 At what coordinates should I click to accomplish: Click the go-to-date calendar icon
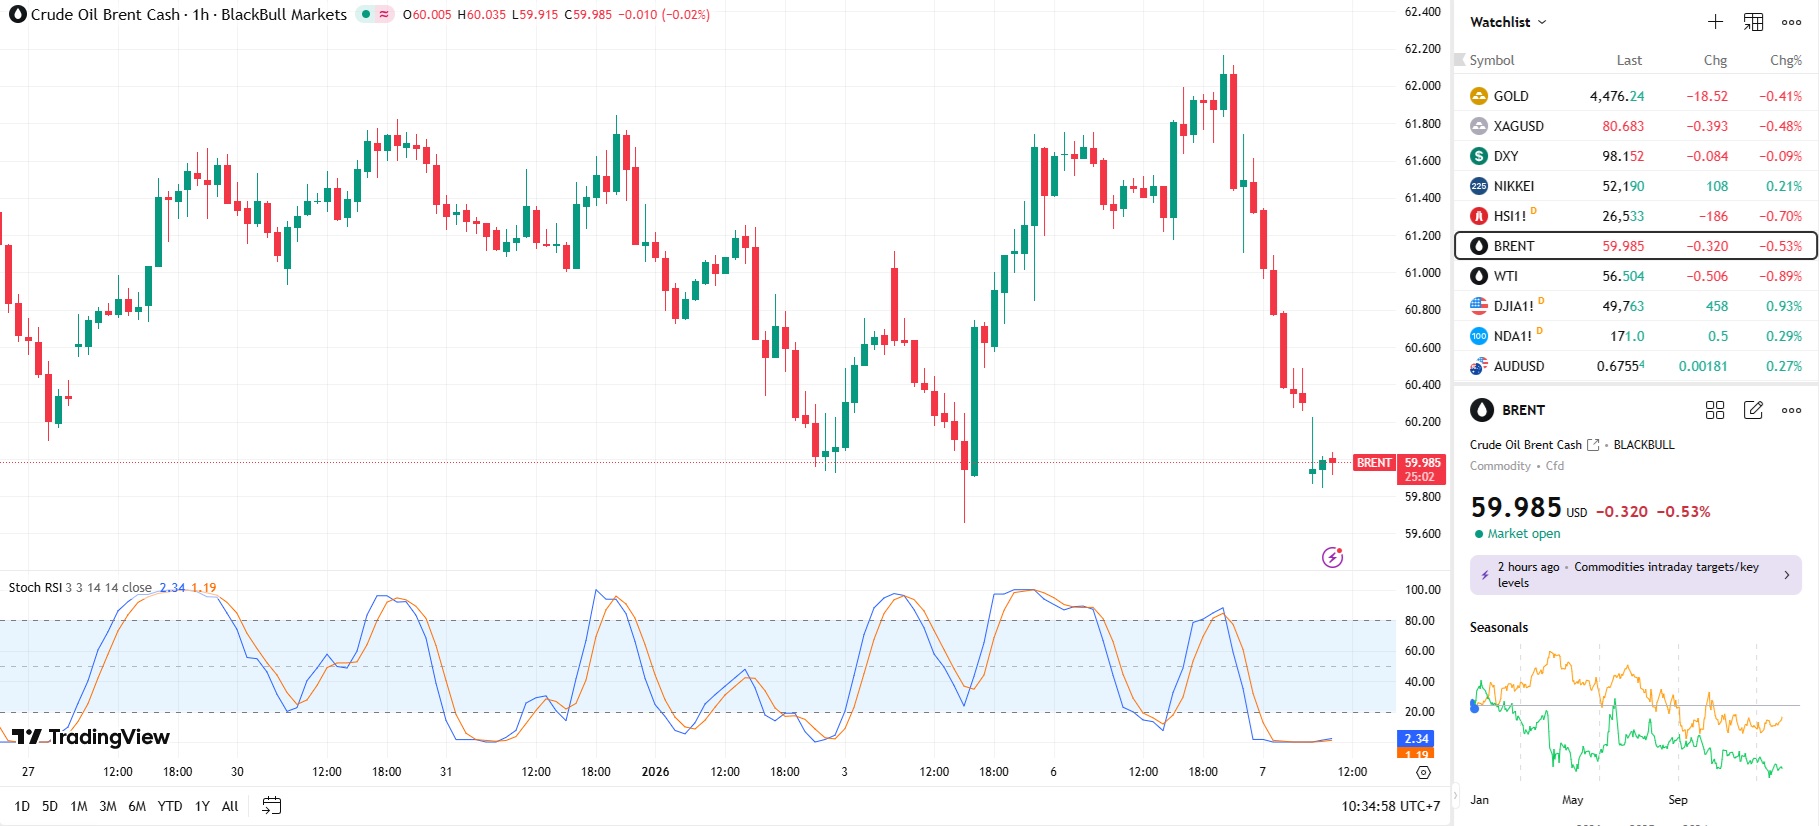tap(271, 806)
